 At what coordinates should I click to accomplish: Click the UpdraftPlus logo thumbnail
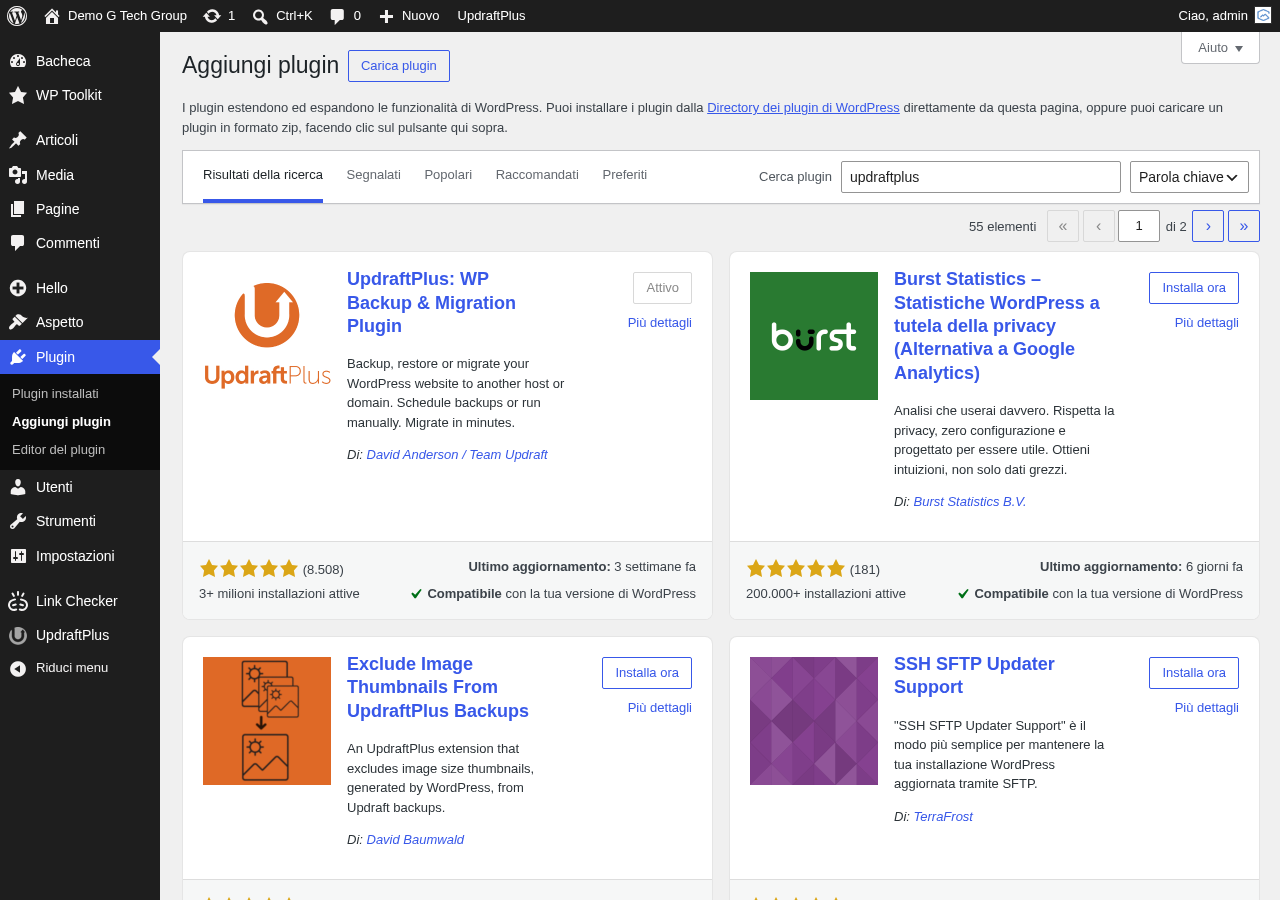(267, 336)
